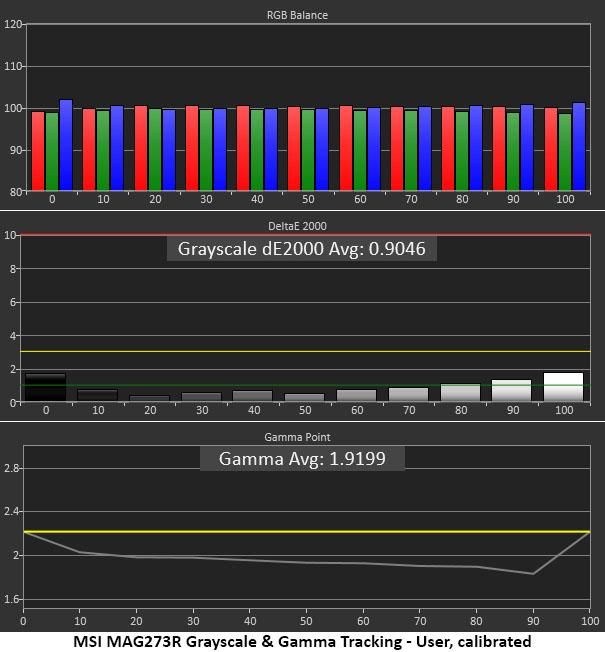
Task: Click the blue bar at 70 in RGB Balance
Action: coord(425,149)
